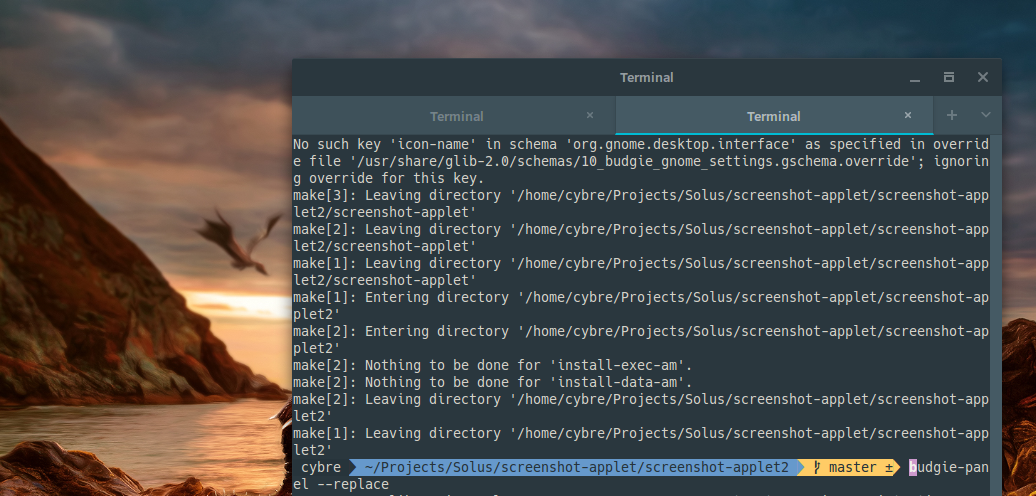Maximize the Terminal window

point(949,77)
